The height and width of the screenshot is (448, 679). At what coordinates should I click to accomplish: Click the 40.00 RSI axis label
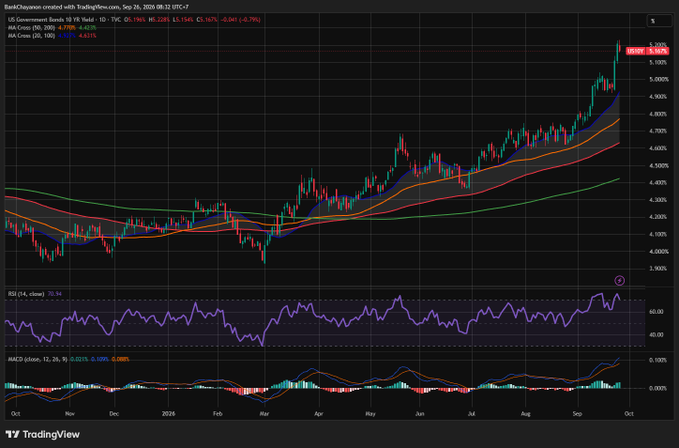pyautogui.click(x=656, y=335)
